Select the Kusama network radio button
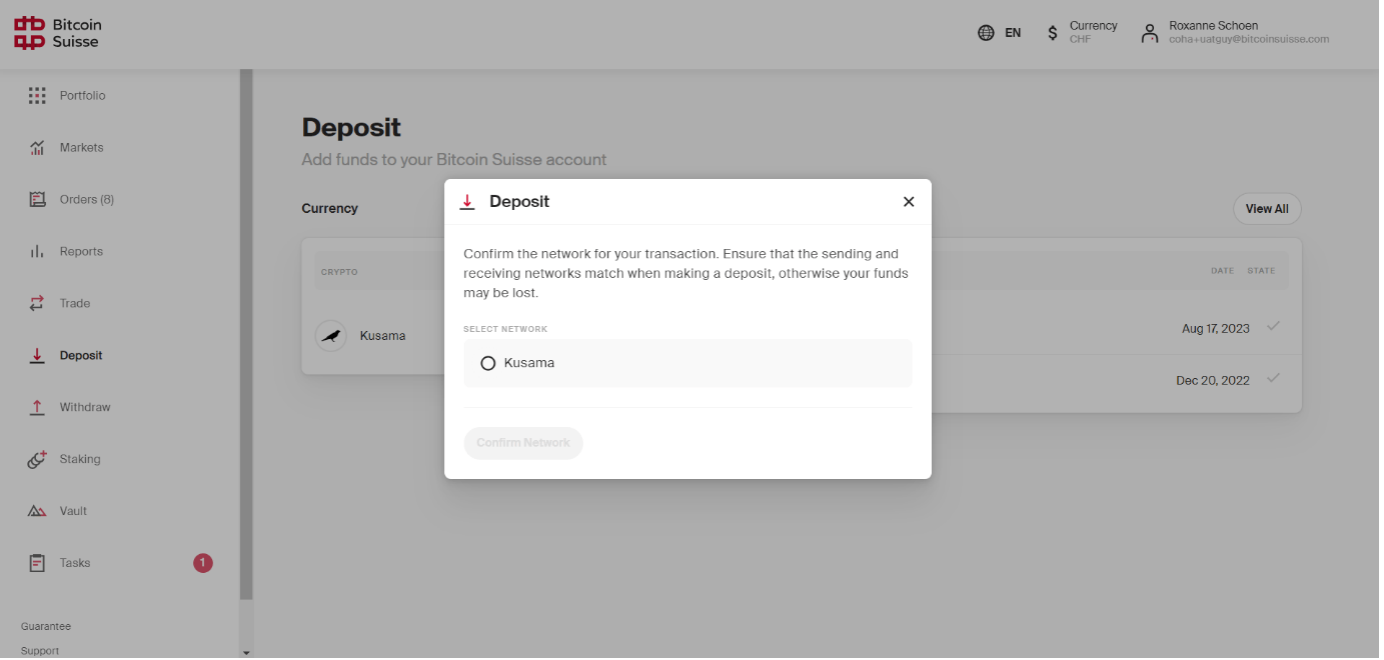The image size is (1384, 660). tap(488, 363)
